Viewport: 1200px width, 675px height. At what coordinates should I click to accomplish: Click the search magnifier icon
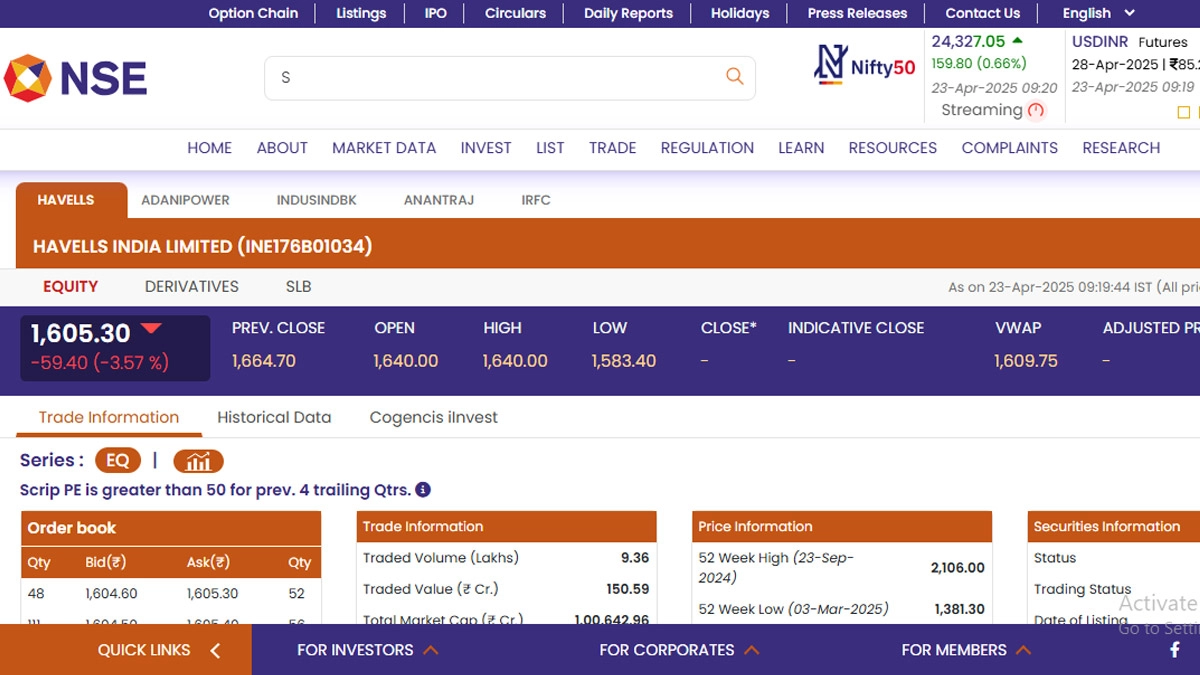734,77
